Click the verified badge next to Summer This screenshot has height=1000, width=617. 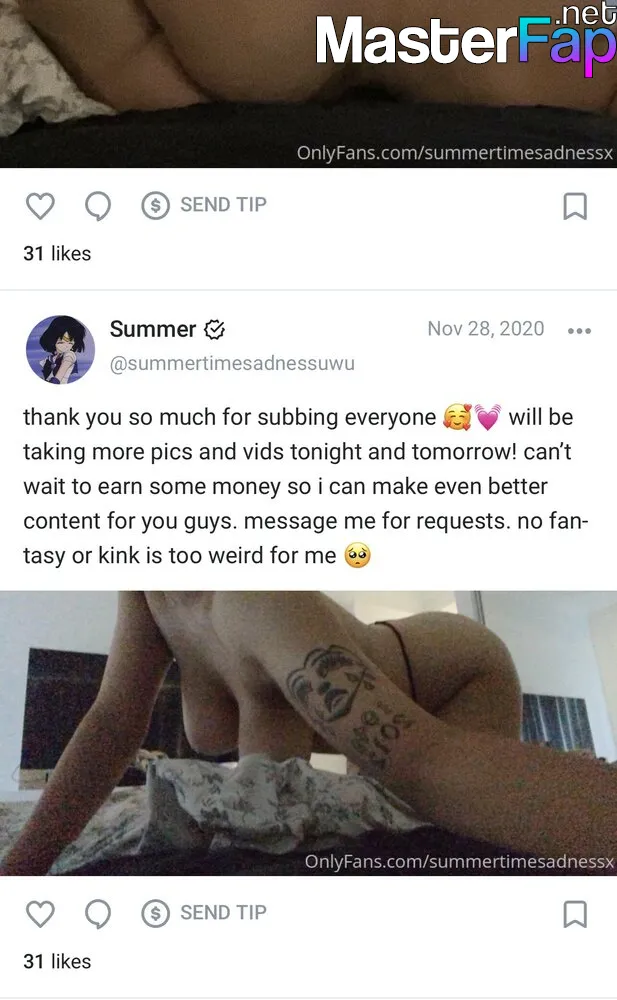pos(214,330)
